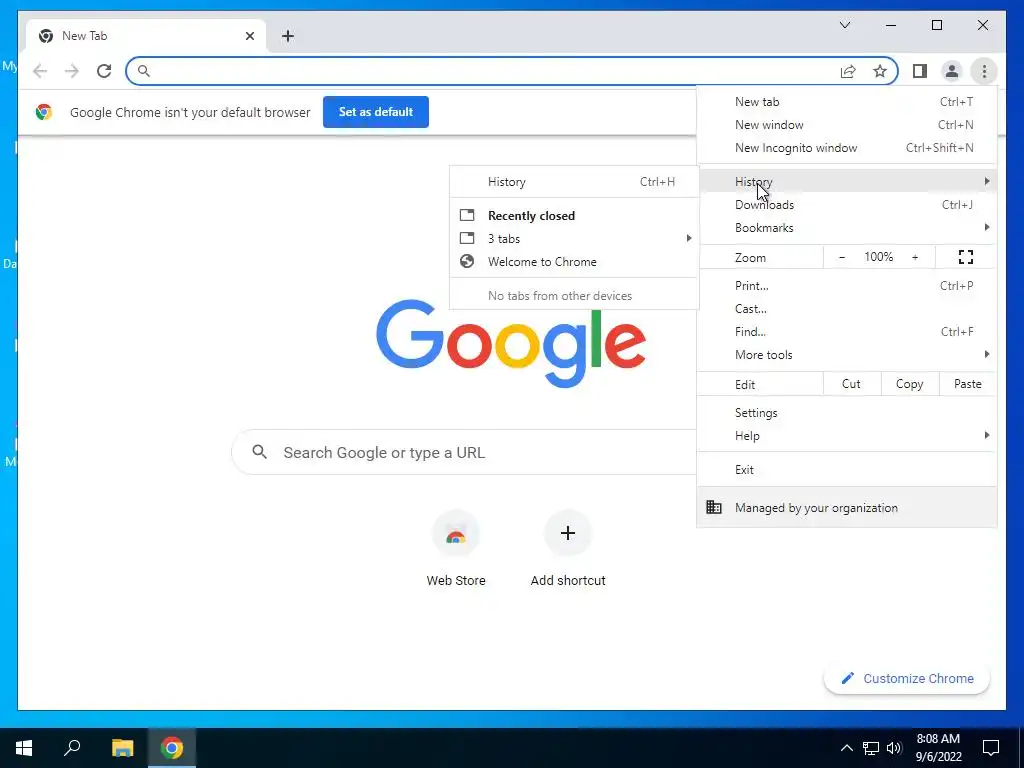This screenshot has width=1024, height=768.
Task: Open Downloads from the menu
Action: [x=846, y=204]
